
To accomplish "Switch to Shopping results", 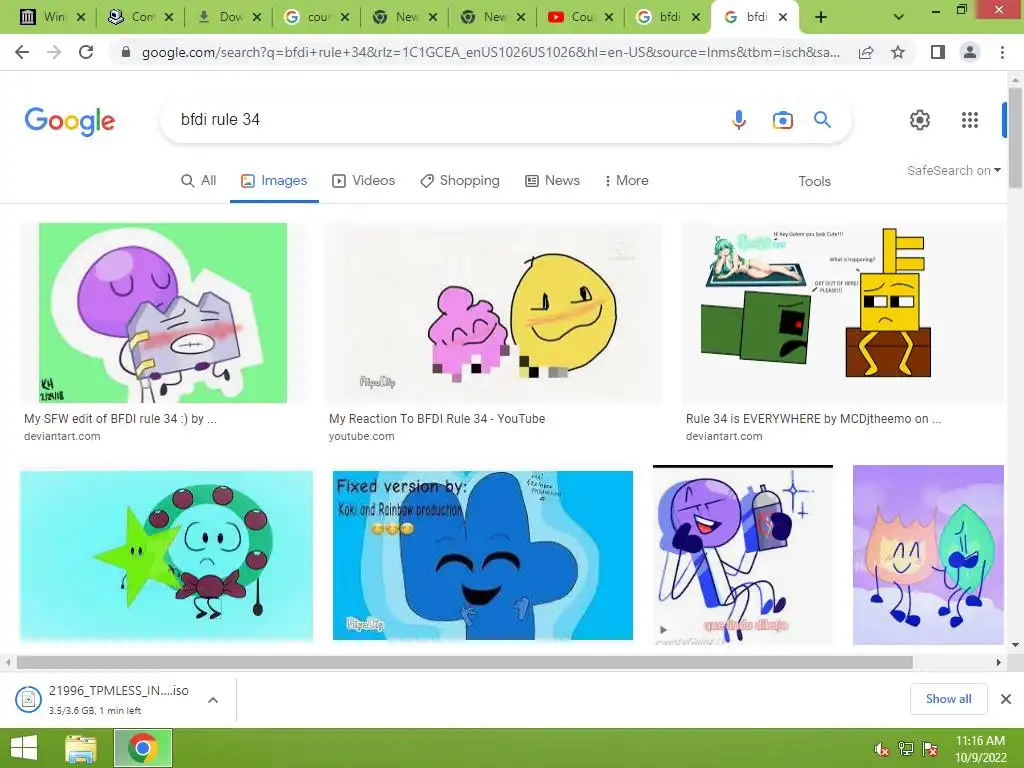I will [460, 180].
